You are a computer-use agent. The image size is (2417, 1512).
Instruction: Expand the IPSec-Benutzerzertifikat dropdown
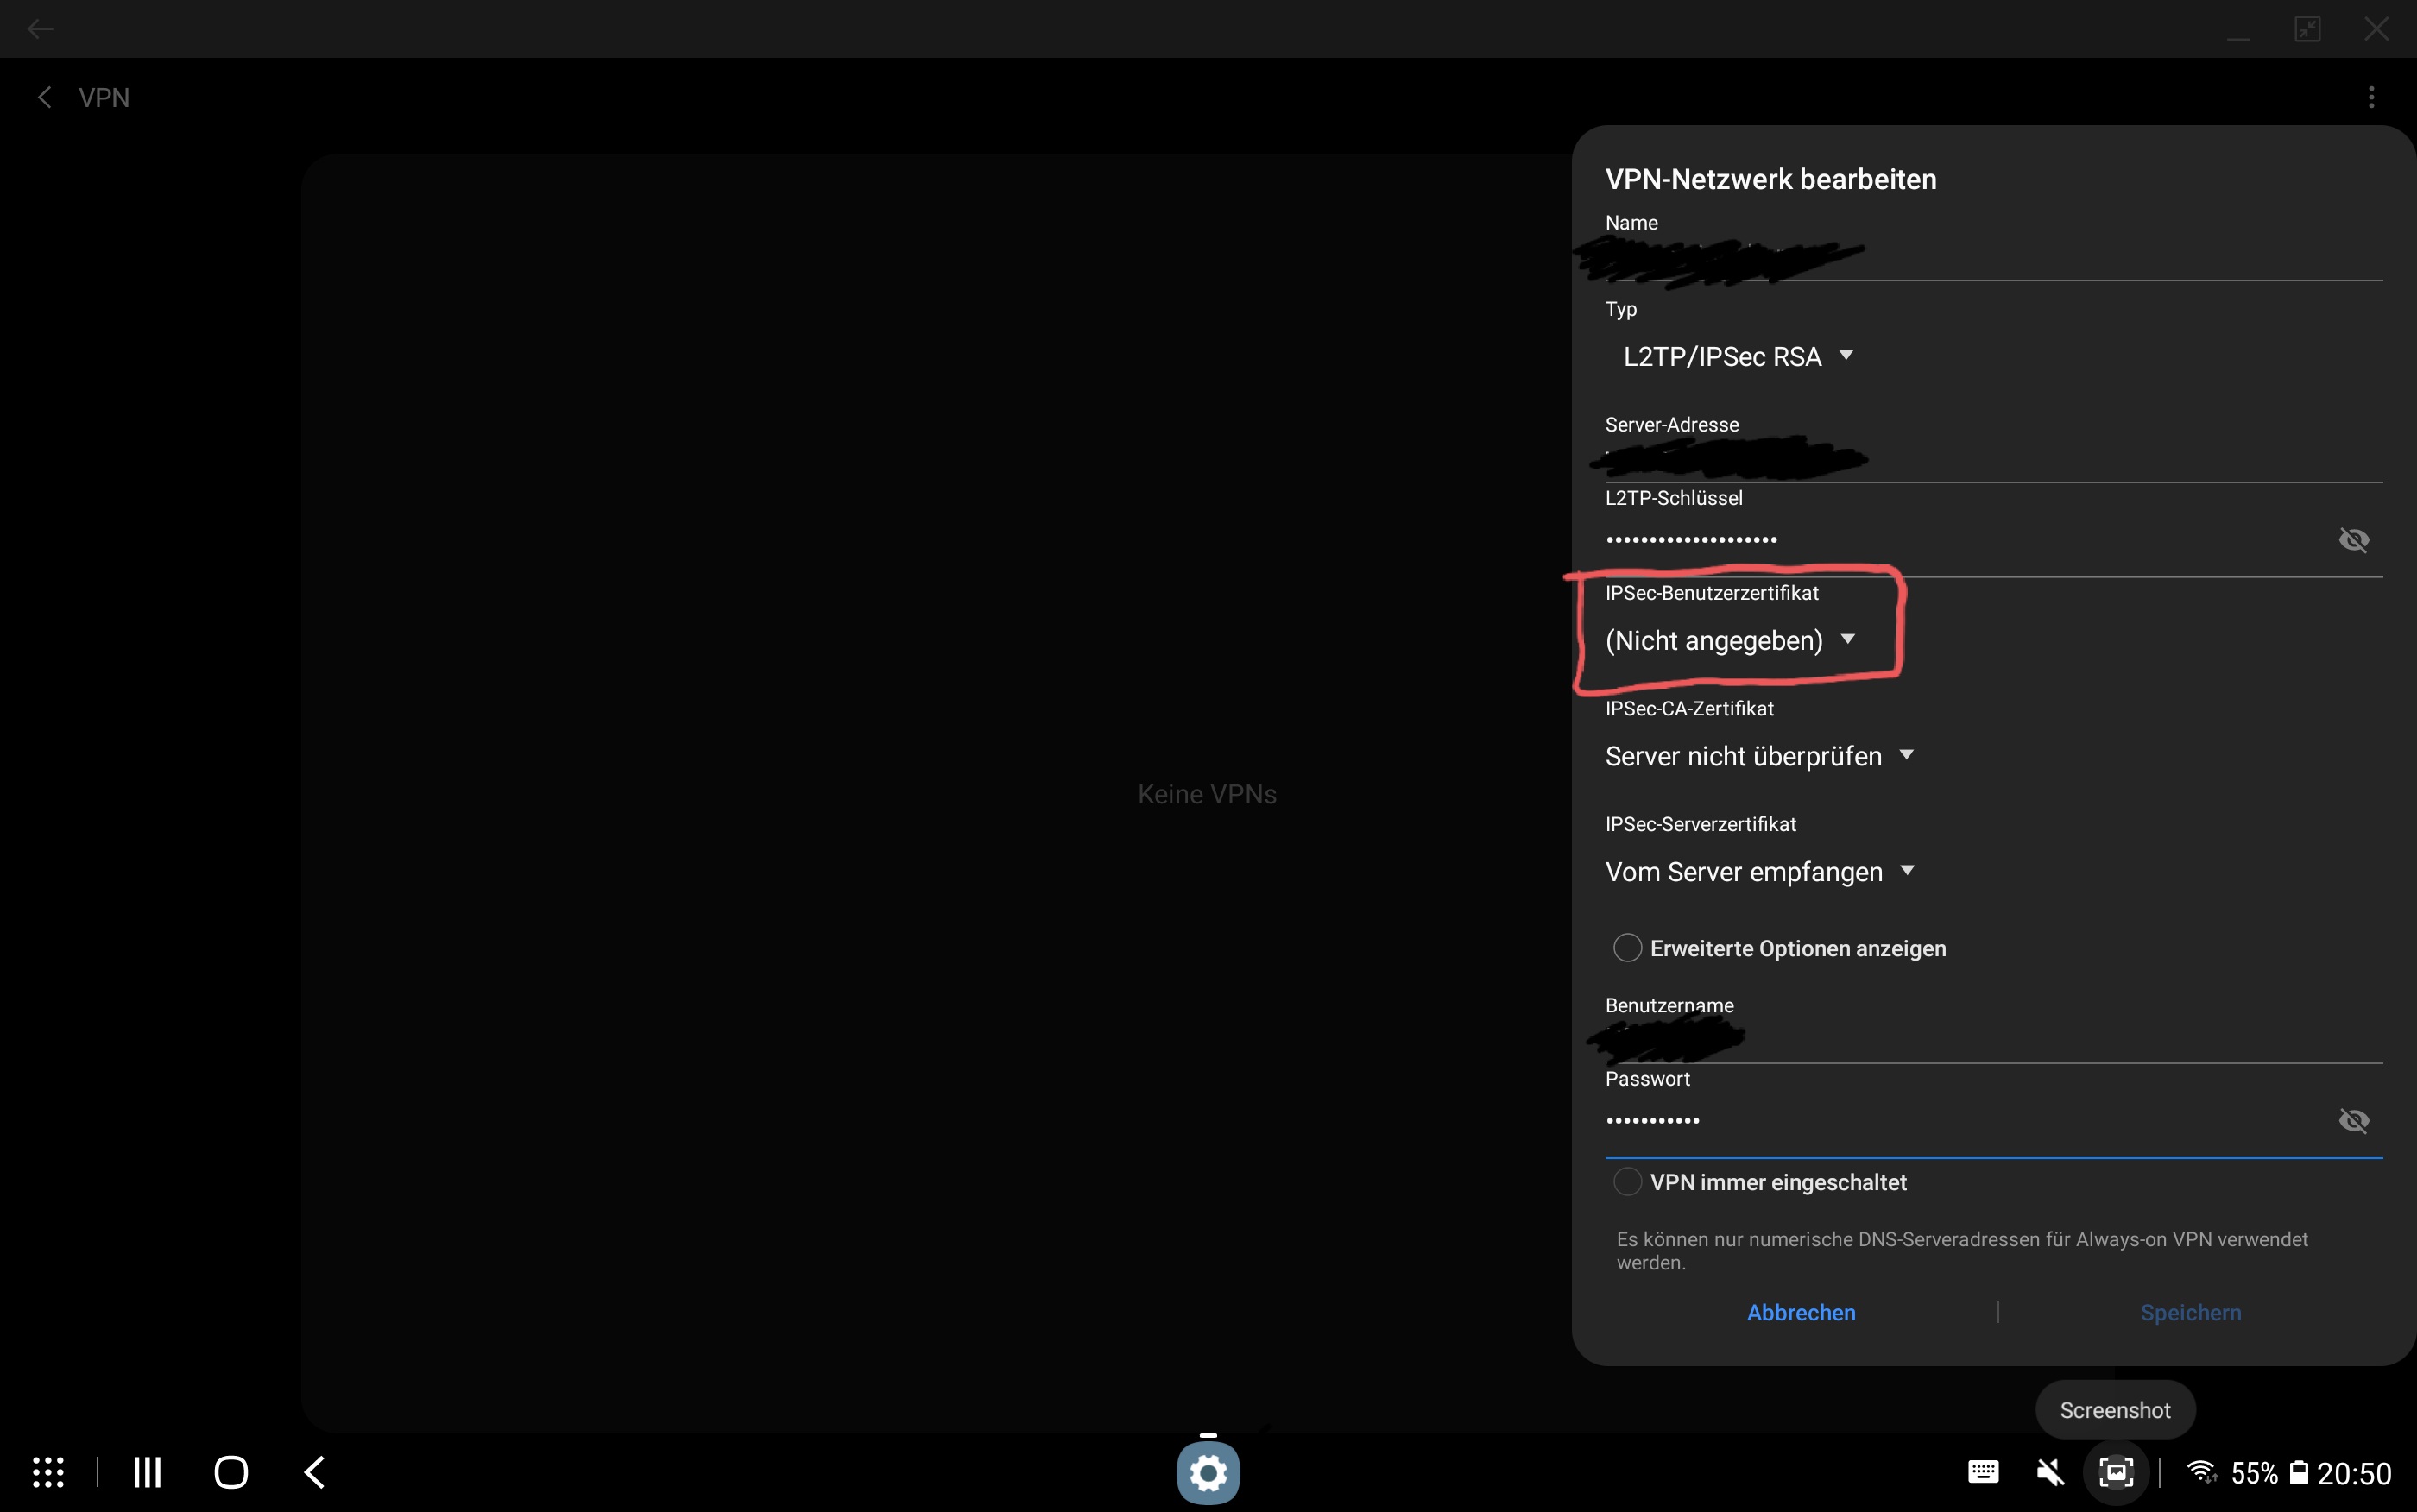coord(1730,640)
